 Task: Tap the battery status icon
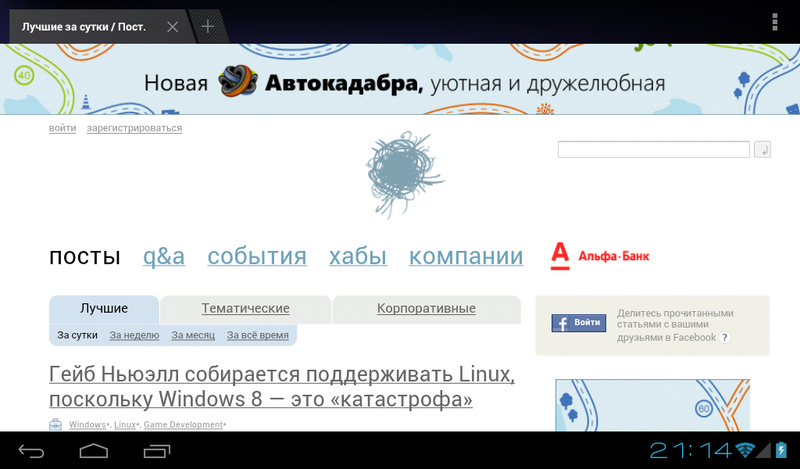[781, 450]
